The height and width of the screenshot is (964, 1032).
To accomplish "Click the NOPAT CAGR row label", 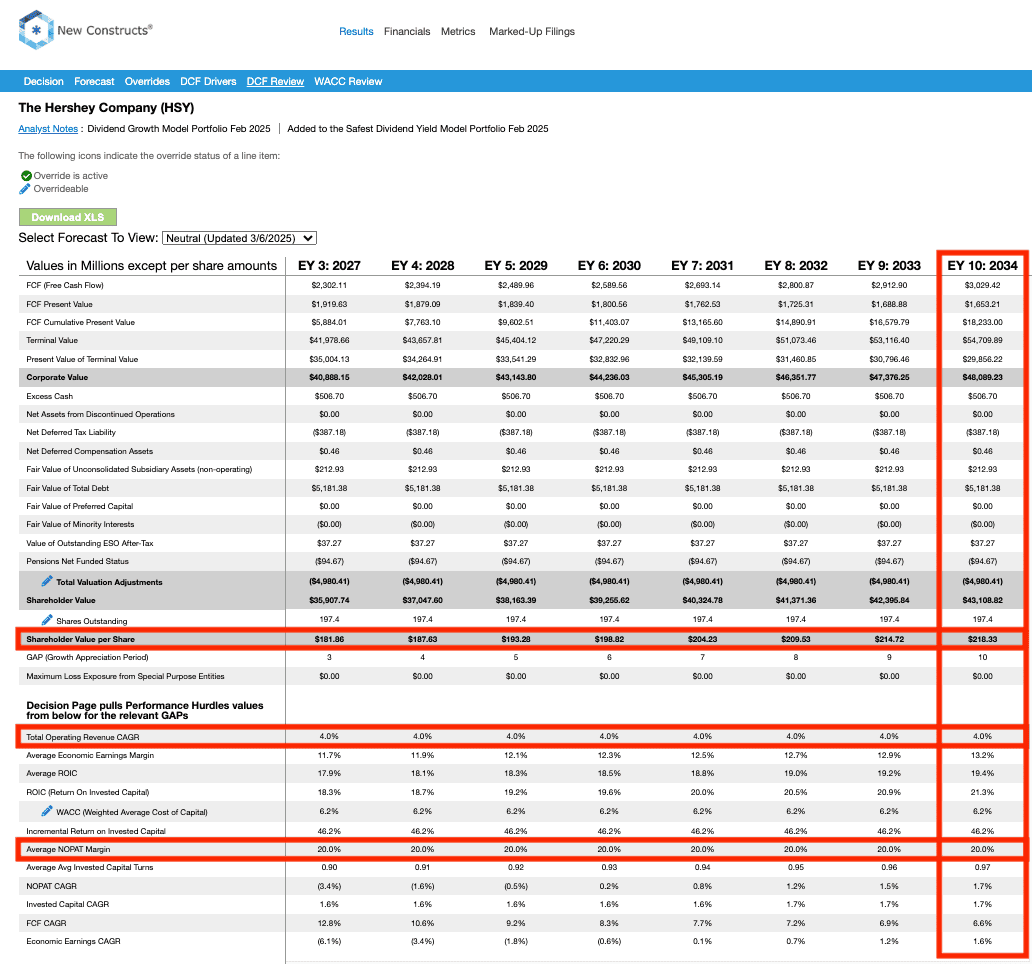I will [x=51, y=886].
